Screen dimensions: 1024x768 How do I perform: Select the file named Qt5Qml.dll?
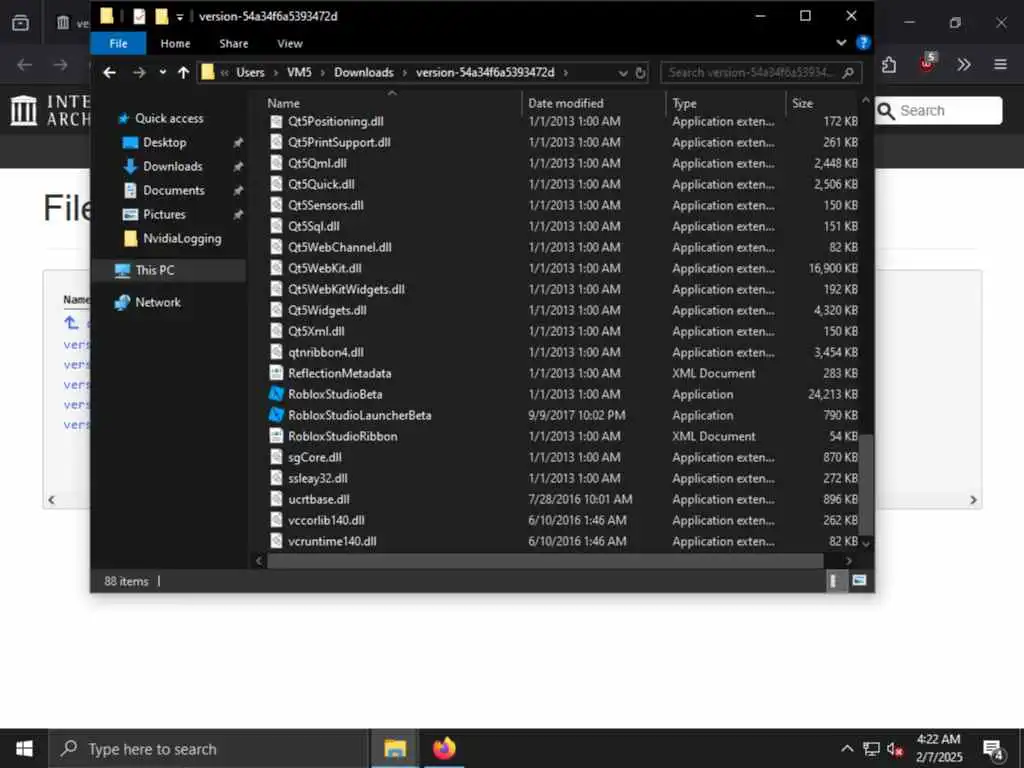click(317, 163)
